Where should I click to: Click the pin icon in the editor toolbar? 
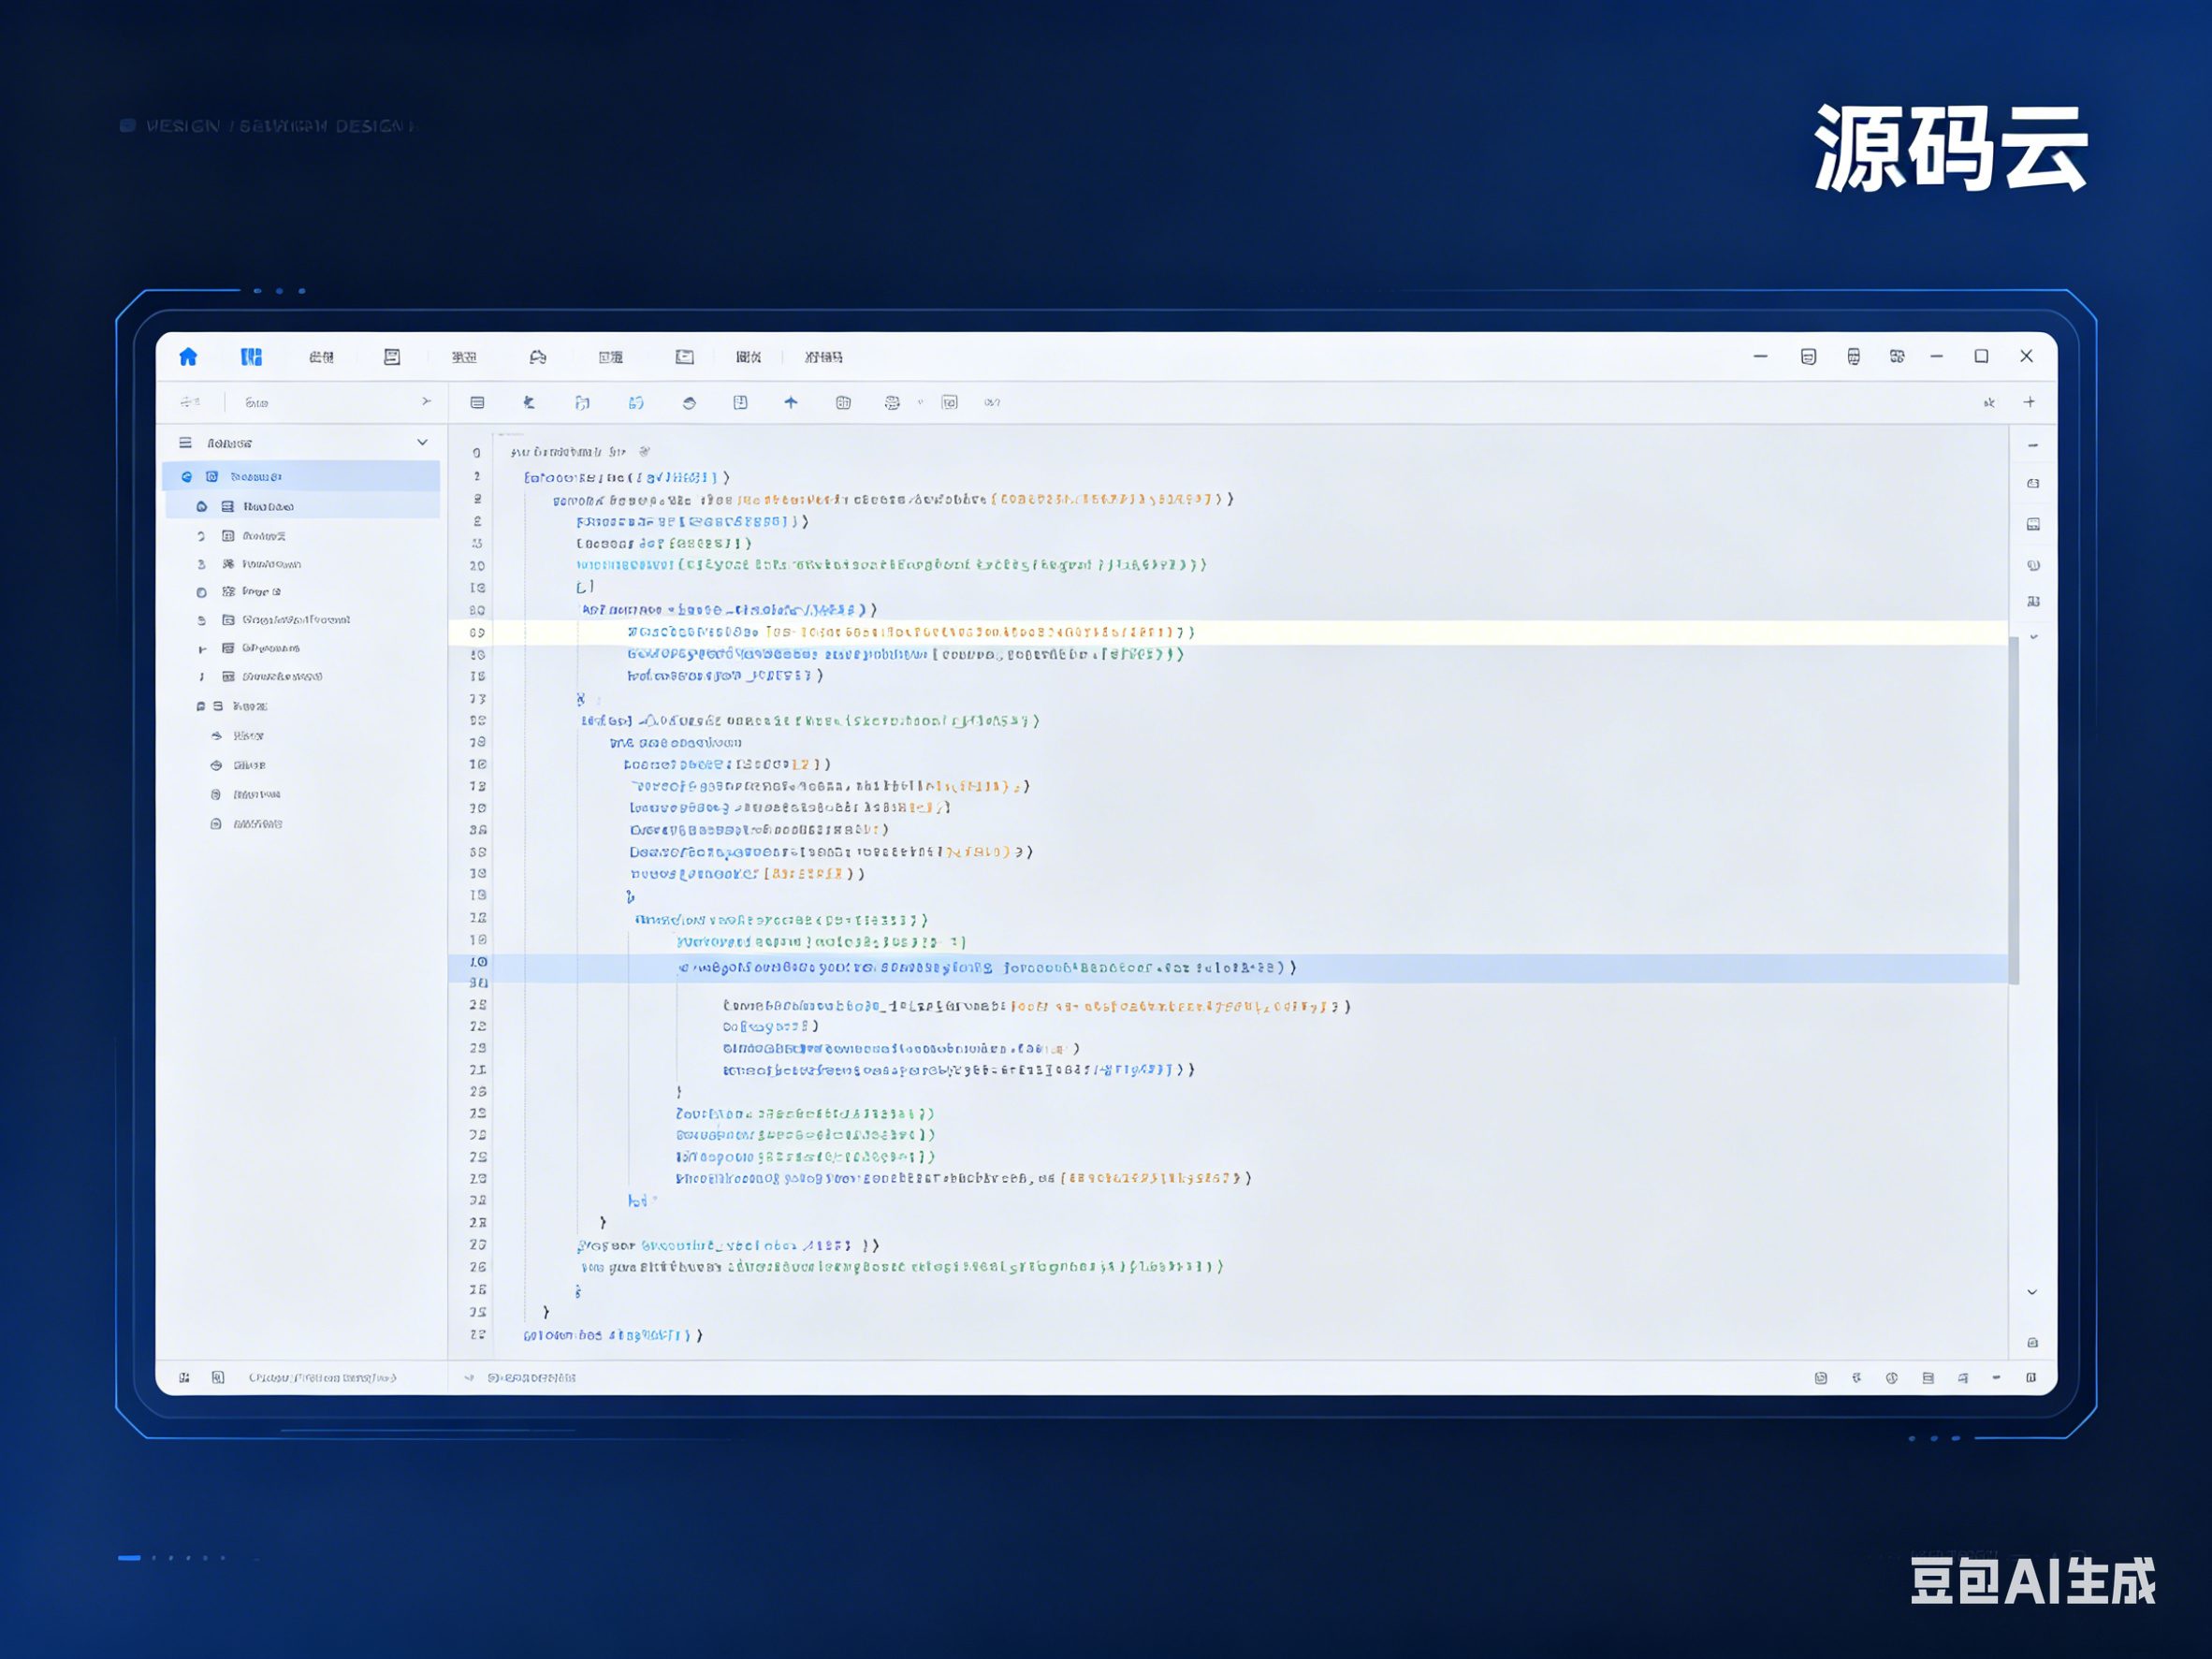(529, 402)
